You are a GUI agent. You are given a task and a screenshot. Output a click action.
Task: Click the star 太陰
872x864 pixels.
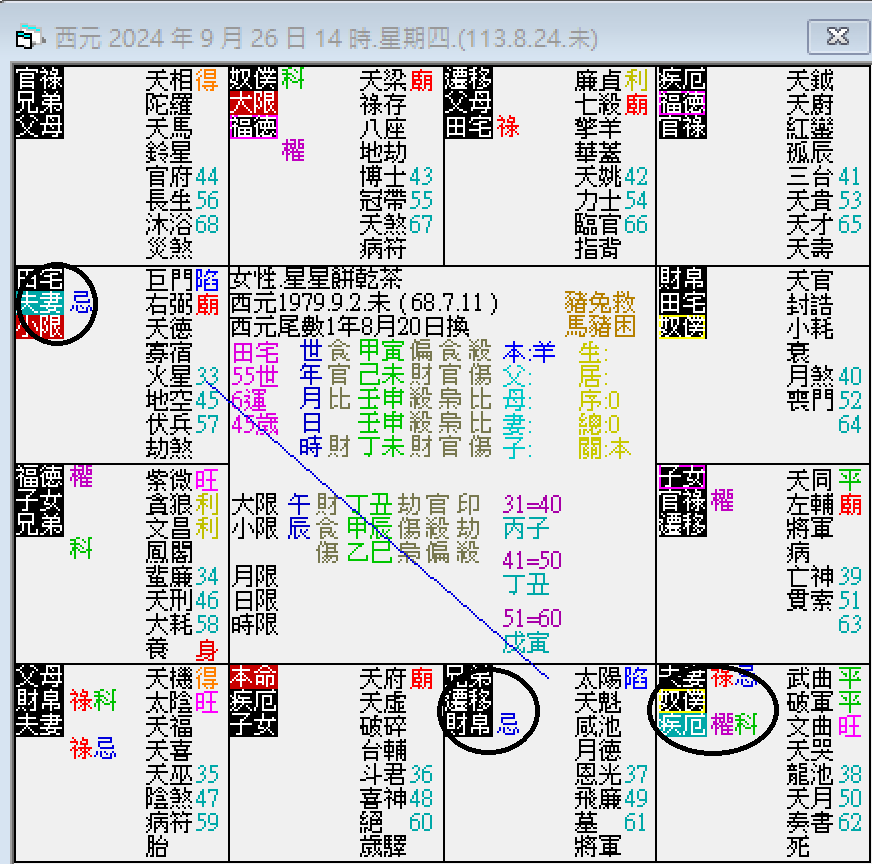tap(169, 702)
